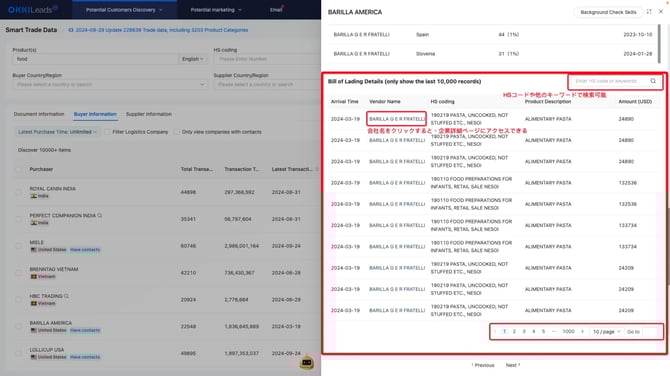670x376 pixels.
Task: Click the previous page arrow in bill of lading pagination
Action: 495,332
